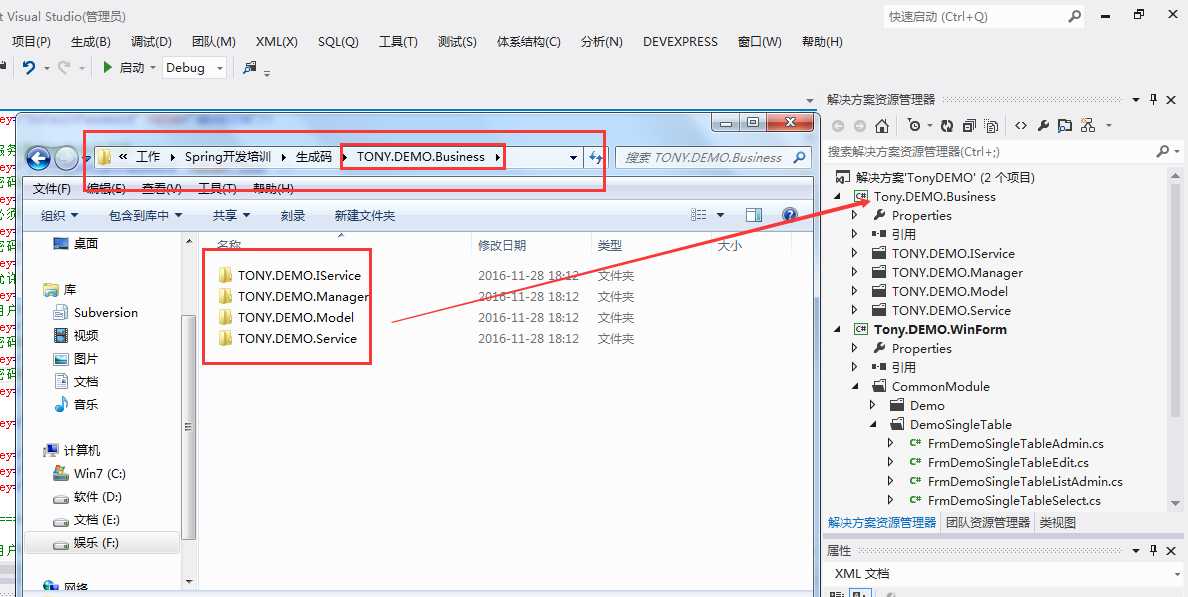Viewport: 1188px width, 597px height.
Task: Select the 解决方案'TonyDEMO' solution node
Action: [945, 177]
